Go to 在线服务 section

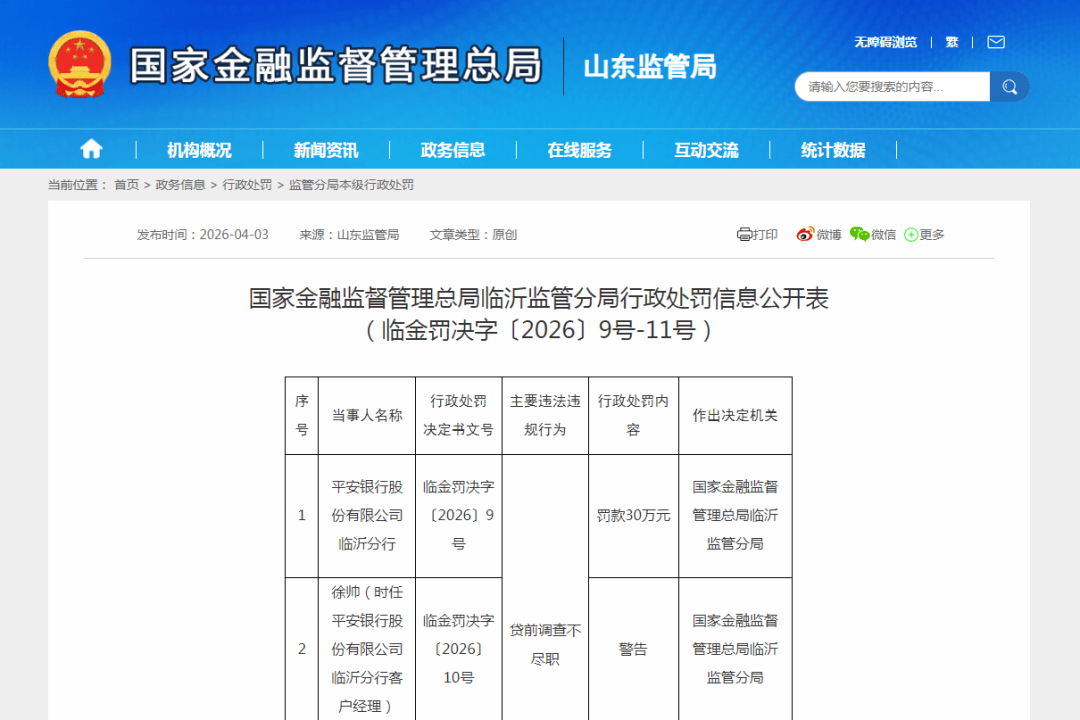click(579, 150)
